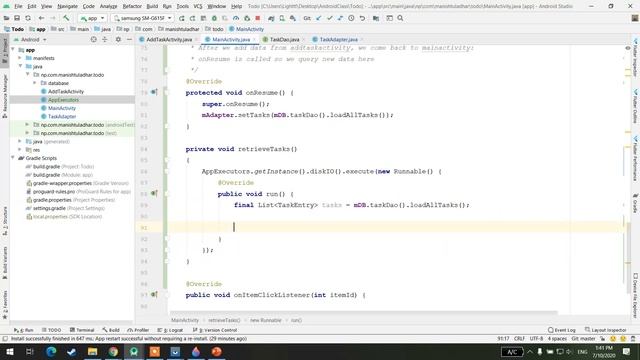The image size is (640, 360).
Task: Open the Layout Inspector panel
Action: (606, 330)
